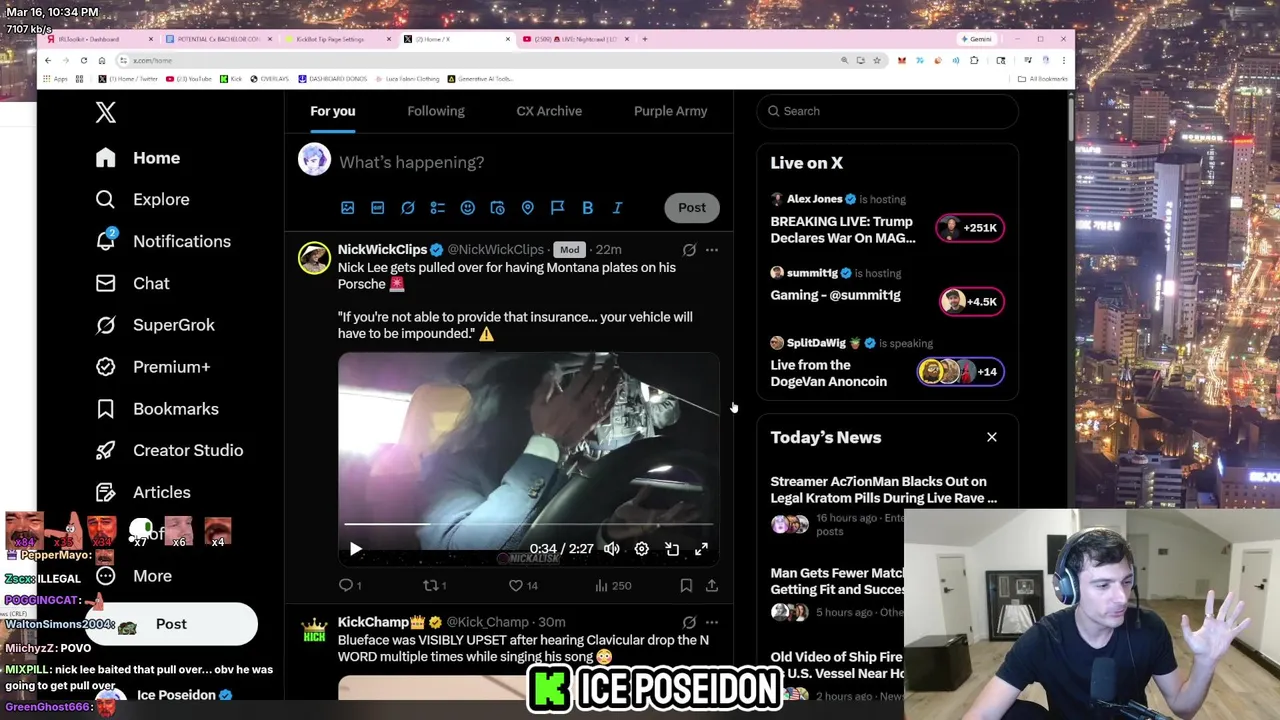Click Grok icon on KickChamp post
The height and width of the screenshot is (720, 1280).
point(689,623)
